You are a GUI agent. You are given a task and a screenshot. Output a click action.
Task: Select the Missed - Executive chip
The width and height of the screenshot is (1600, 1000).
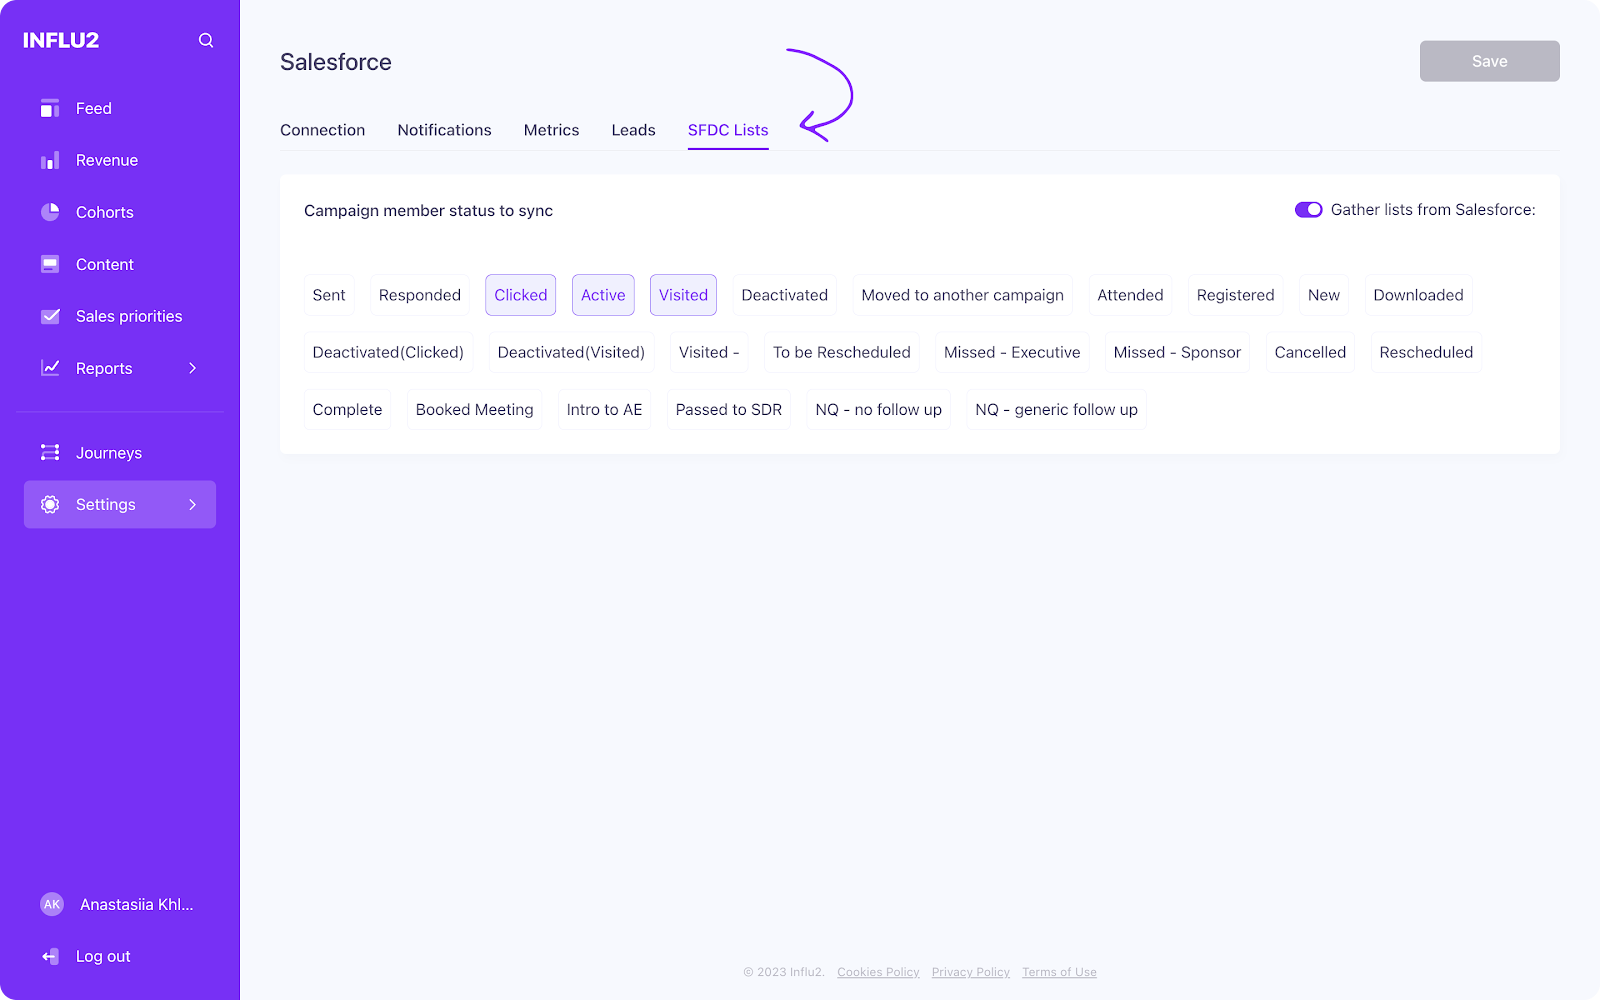[1012, 352]
